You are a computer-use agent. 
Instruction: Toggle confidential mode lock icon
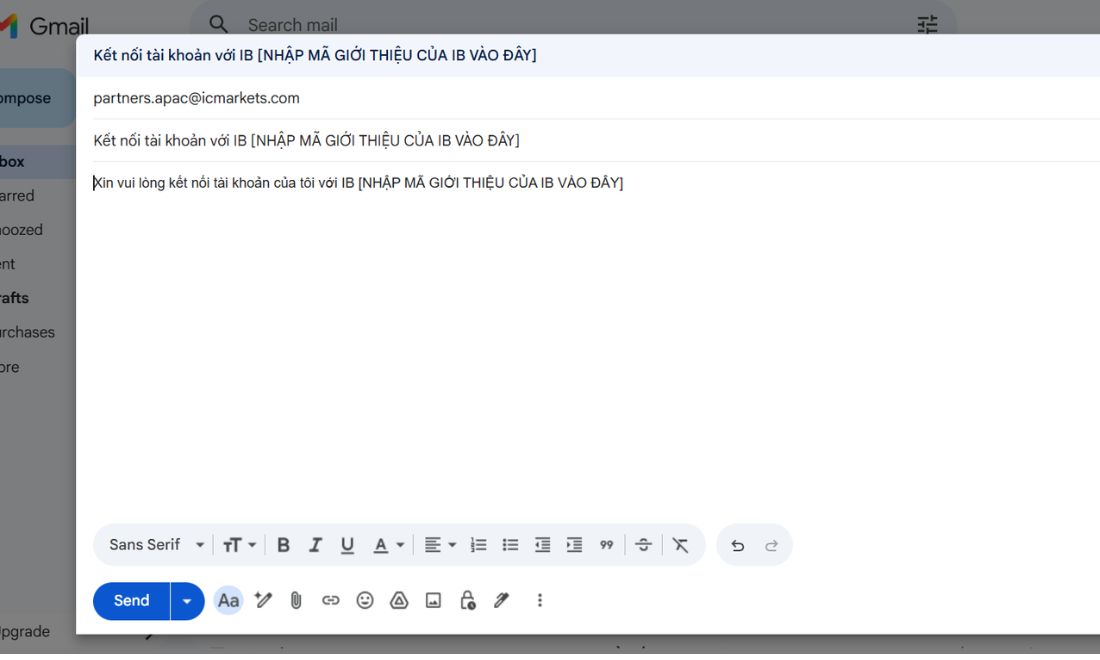coord(467,600)
